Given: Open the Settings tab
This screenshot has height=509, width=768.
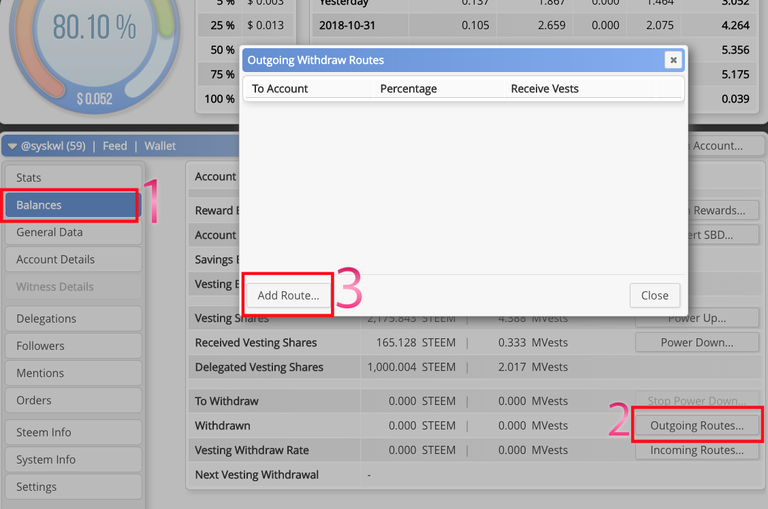Looking at the screenshot, I should pyautogui.click(x=73, y=487).
